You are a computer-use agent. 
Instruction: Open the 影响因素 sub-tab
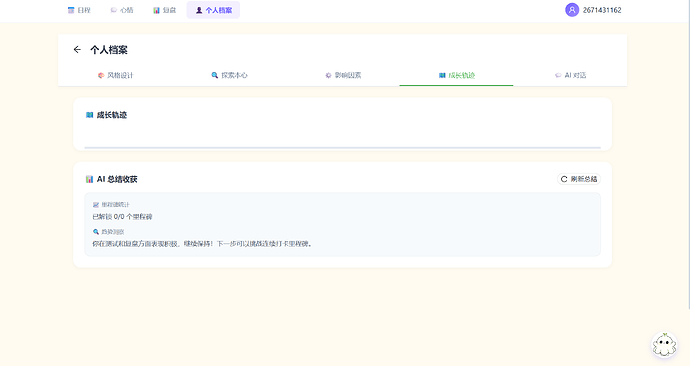343,75
